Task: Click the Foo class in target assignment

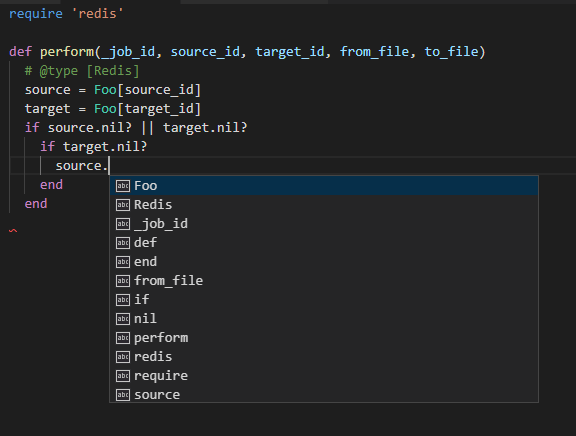Action: (x=105, y=109)
